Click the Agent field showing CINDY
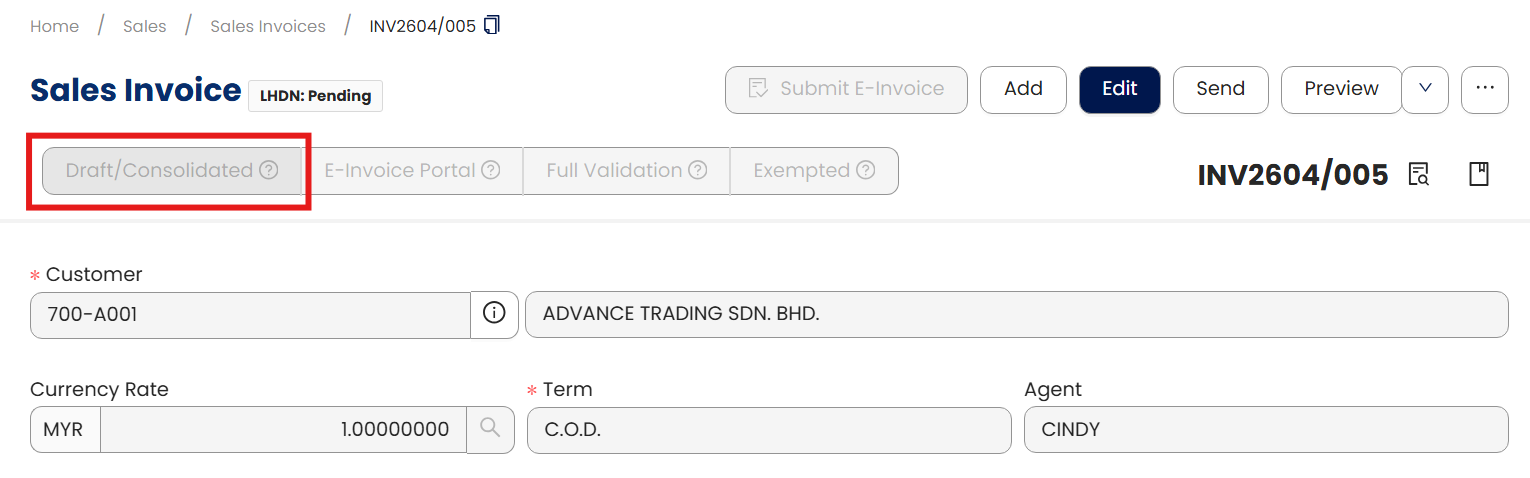Viewport: 1530px width, 478px height. pyautogui.click(x=1265, y=430)
